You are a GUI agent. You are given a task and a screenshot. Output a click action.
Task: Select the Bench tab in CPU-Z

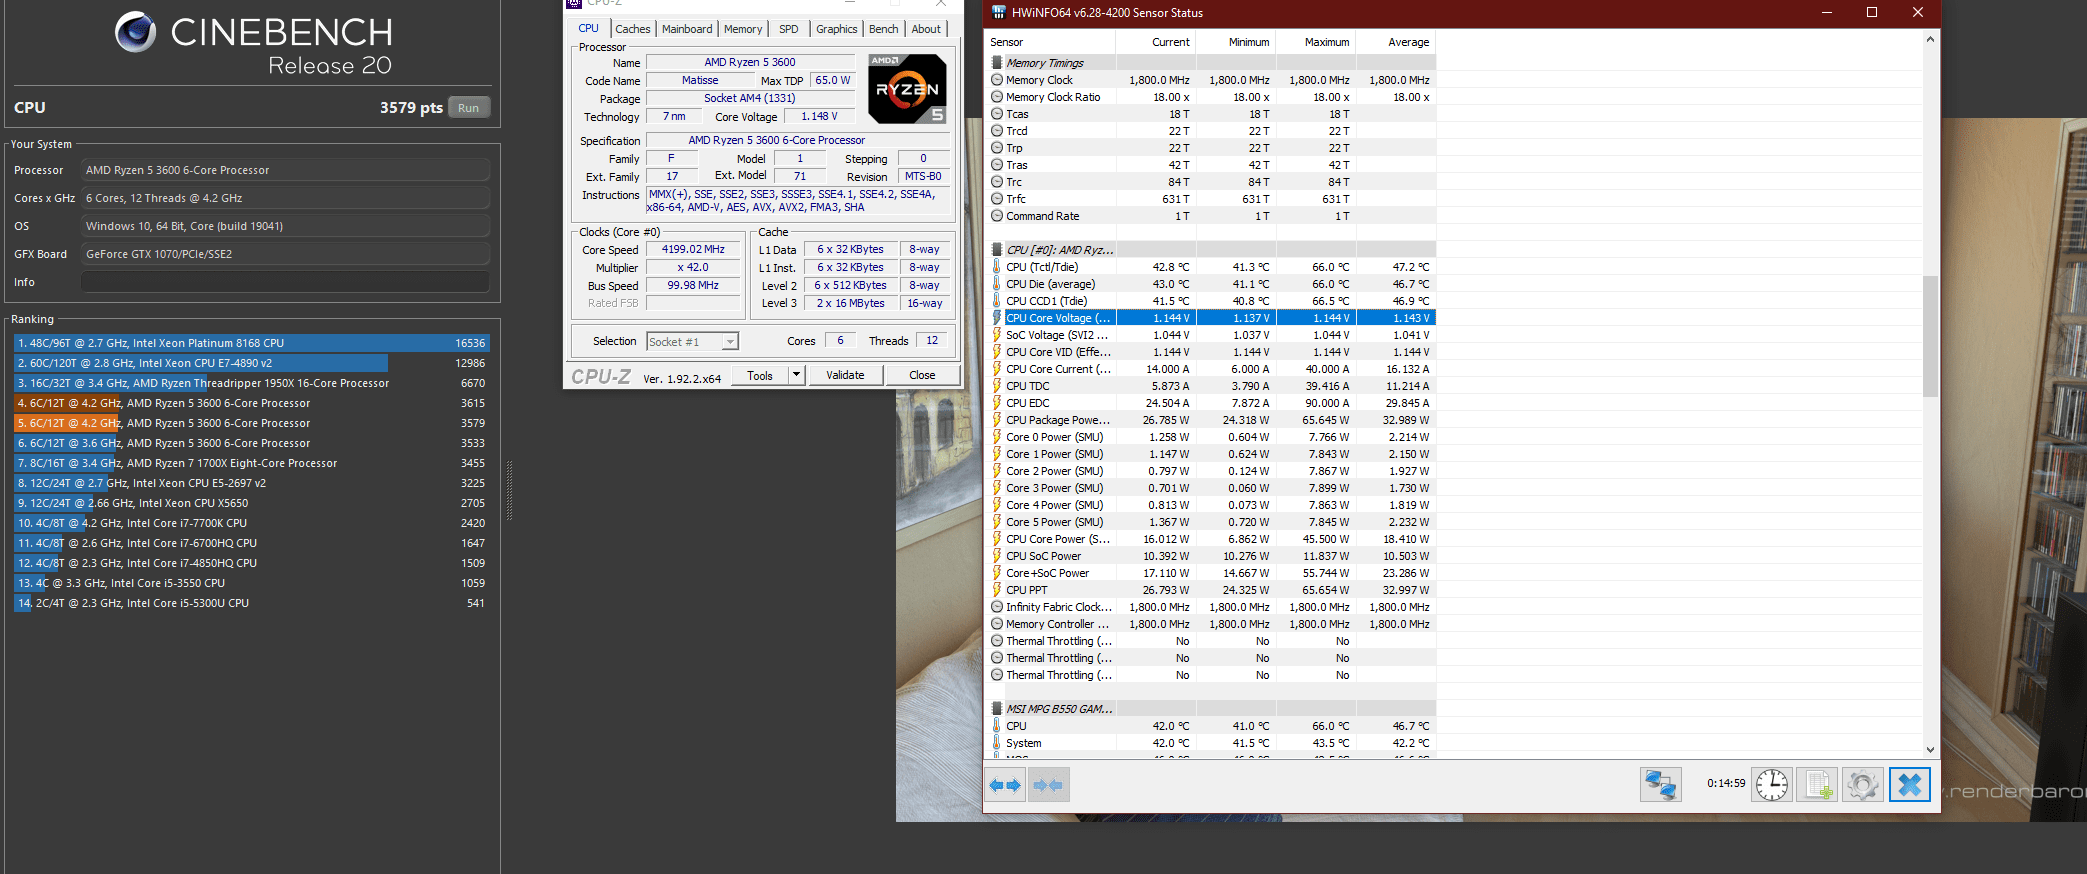(883, 29)
